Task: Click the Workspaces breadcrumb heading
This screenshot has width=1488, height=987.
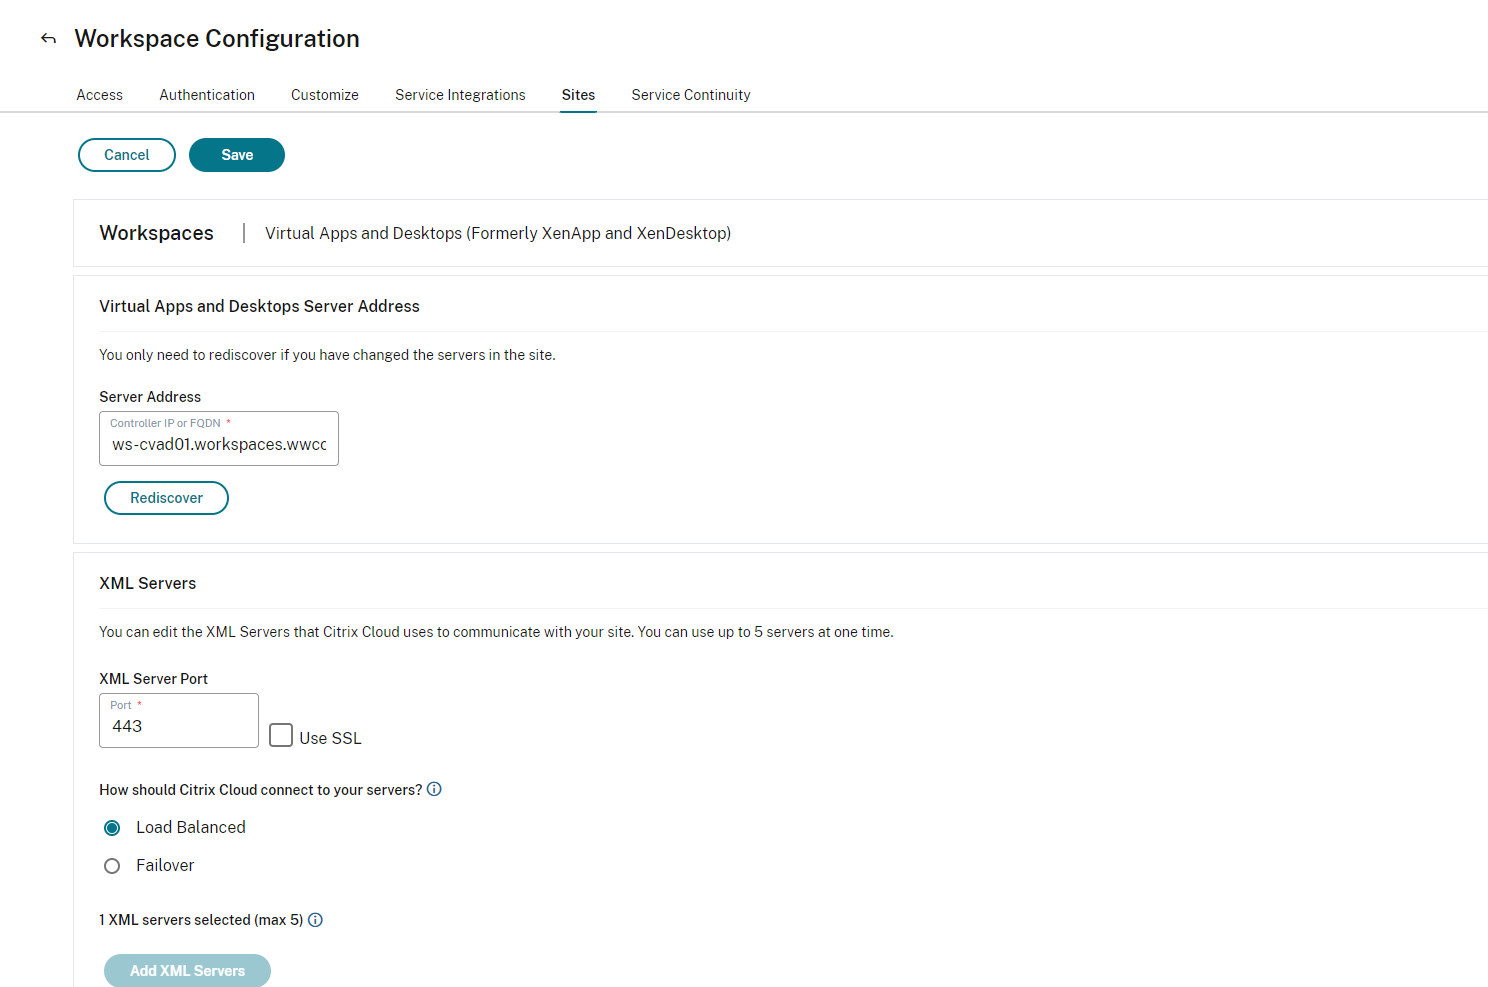Action: pyautogui.click(x=156, y=233)
